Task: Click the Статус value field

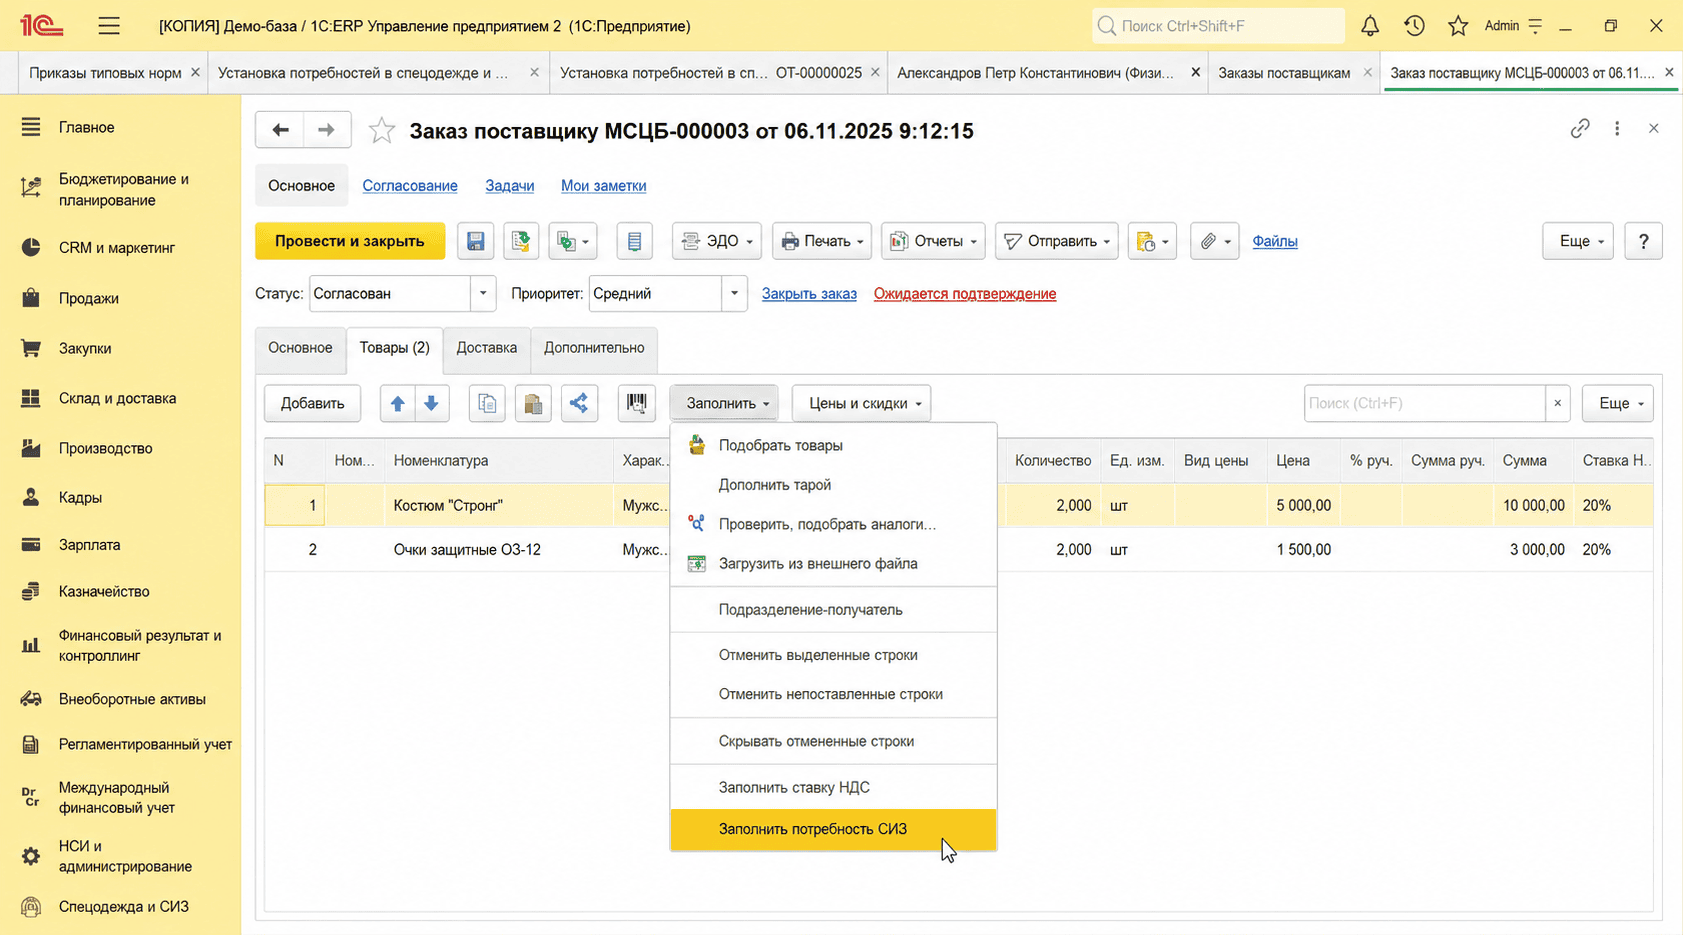Action: 390,294
